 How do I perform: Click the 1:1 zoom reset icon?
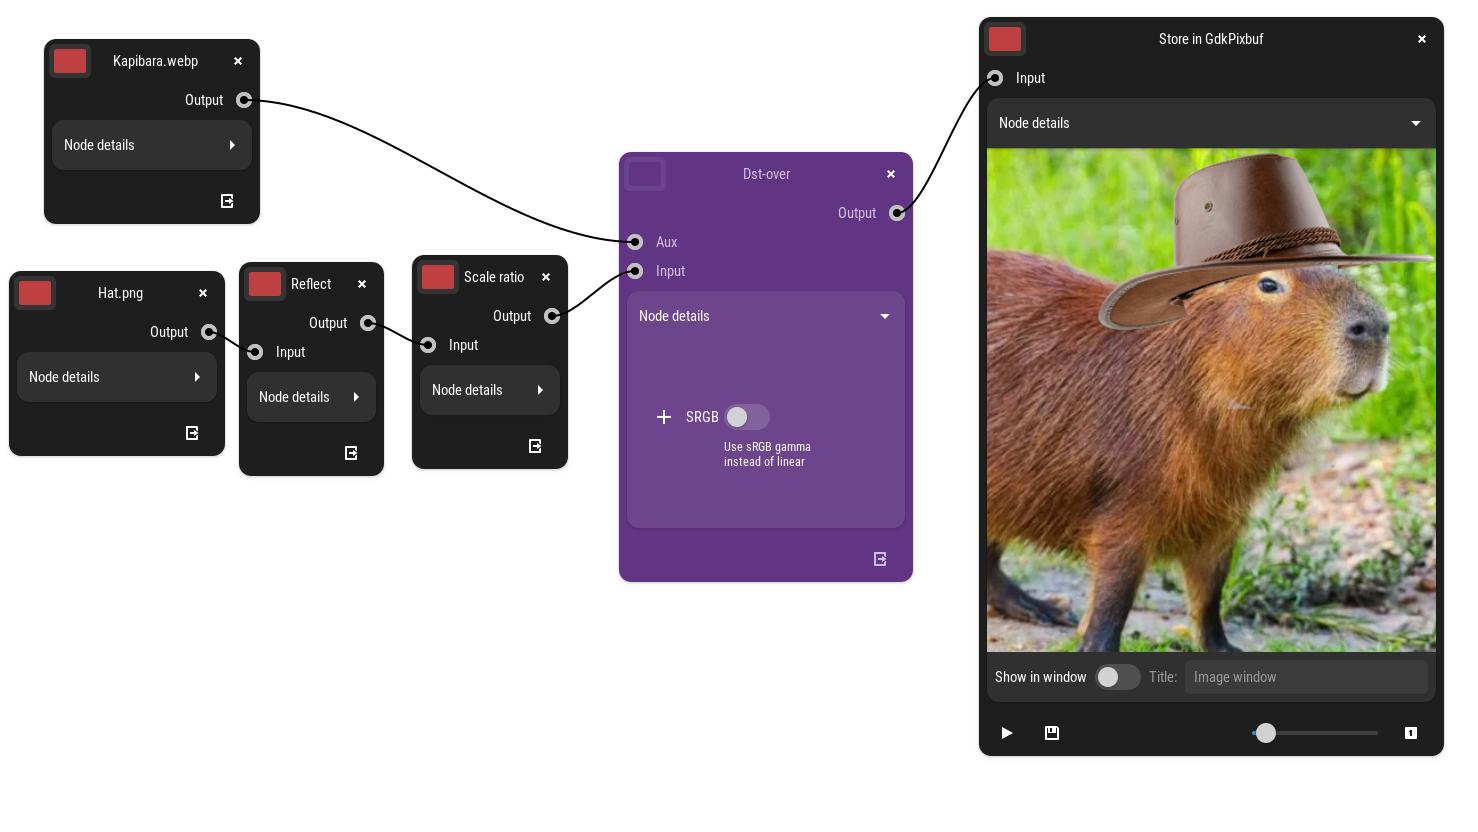click(x=1411, y=733)
